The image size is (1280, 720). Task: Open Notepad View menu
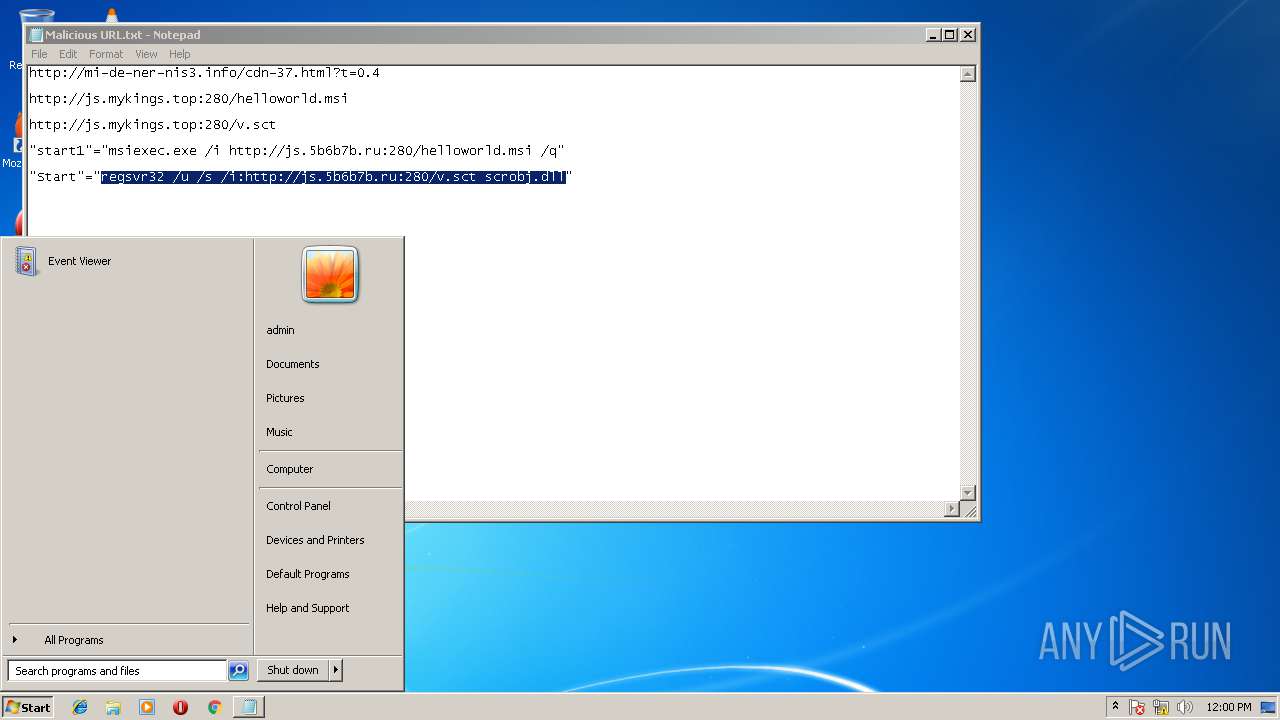(146, 54)
